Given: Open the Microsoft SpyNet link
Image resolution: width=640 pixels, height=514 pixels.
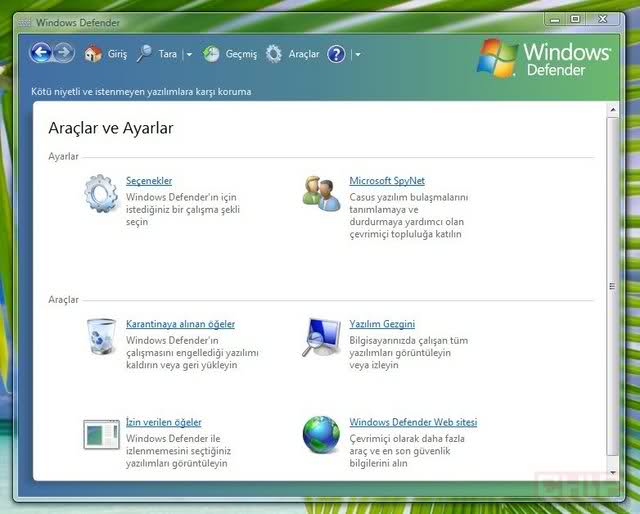Looking at the screenshot, I should (x=387, y=181).
